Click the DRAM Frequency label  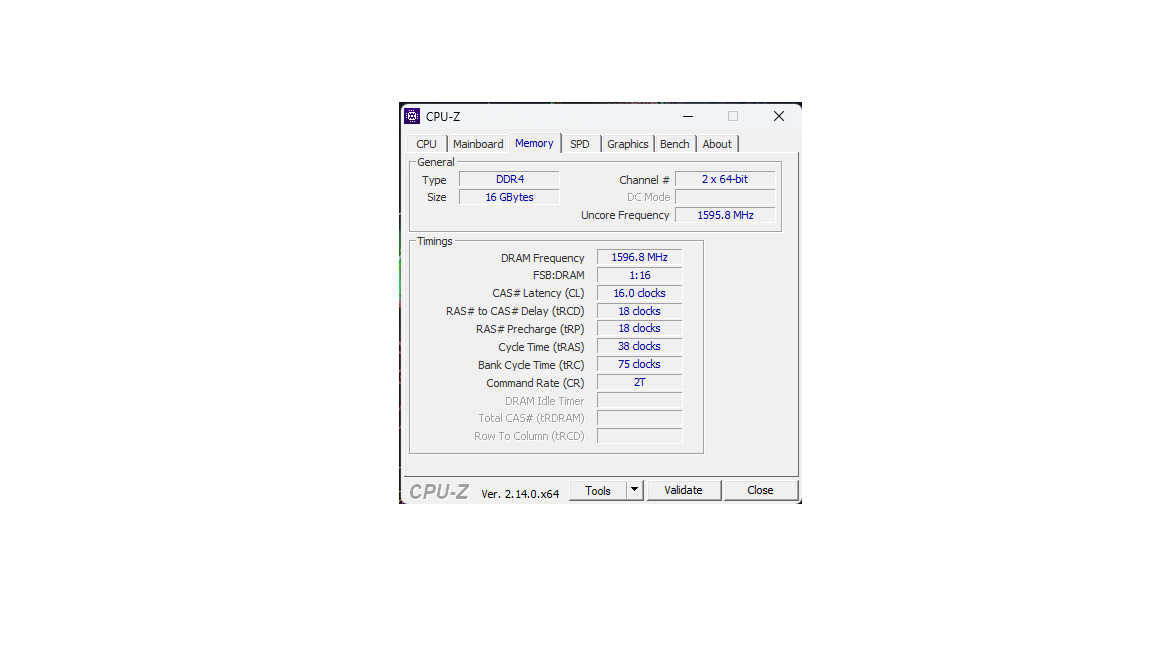point(542,258)
